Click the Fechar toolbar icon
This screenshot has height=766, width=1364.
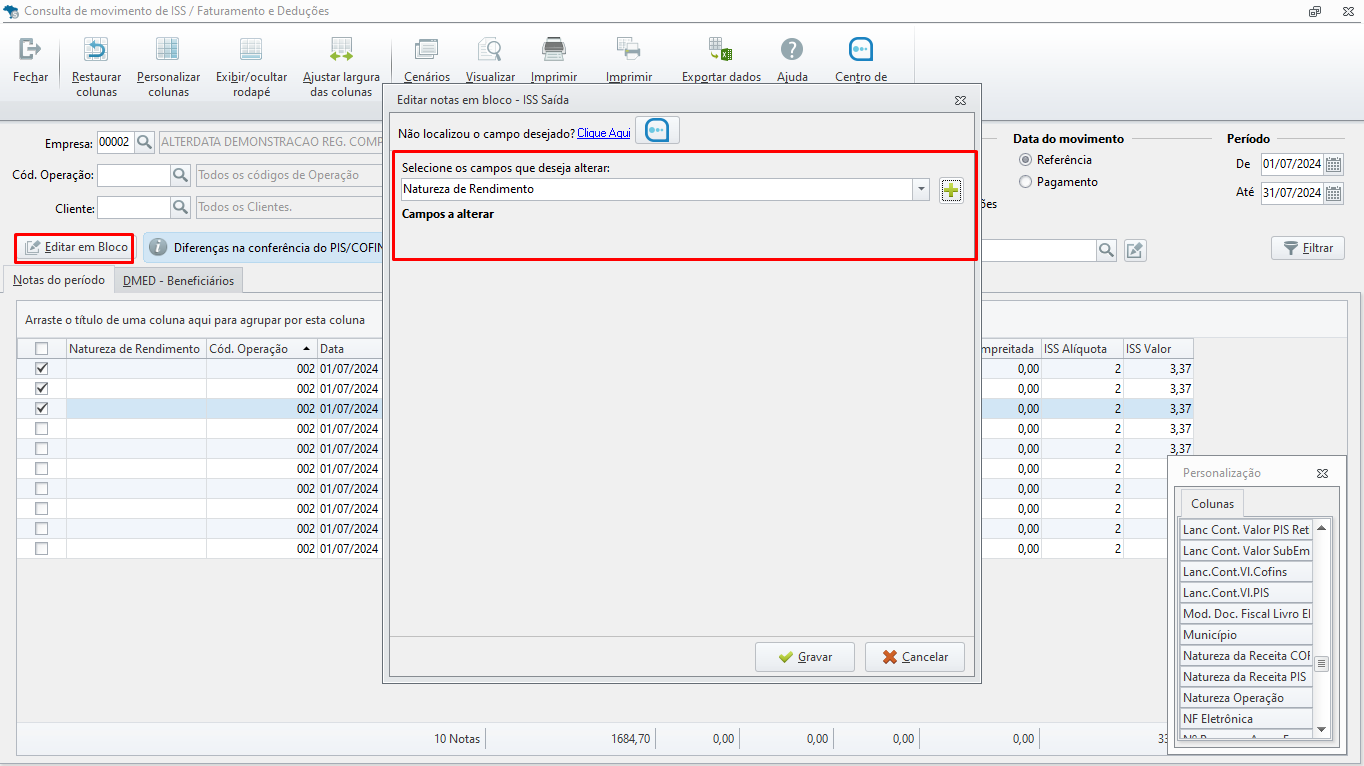pyautogui.click(x=30, y=49)
